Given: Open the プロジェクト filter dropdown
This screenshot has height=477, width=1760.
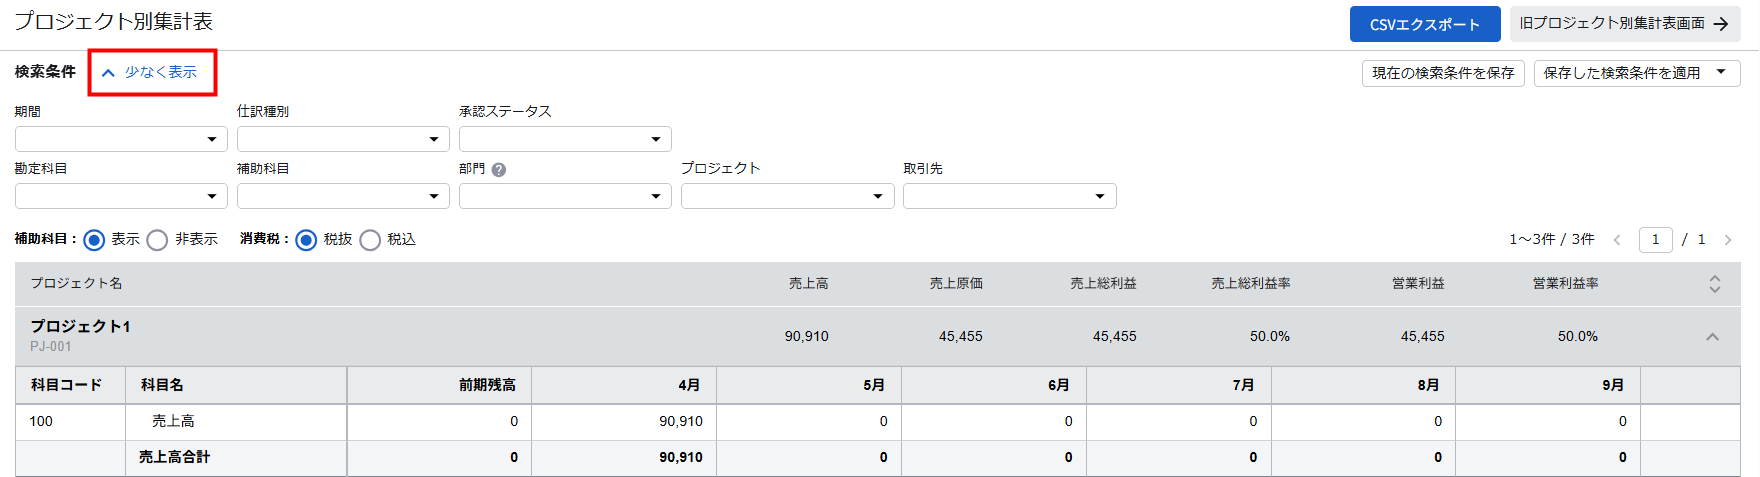Looking at the screenshot, I should [x=787, y=196].
